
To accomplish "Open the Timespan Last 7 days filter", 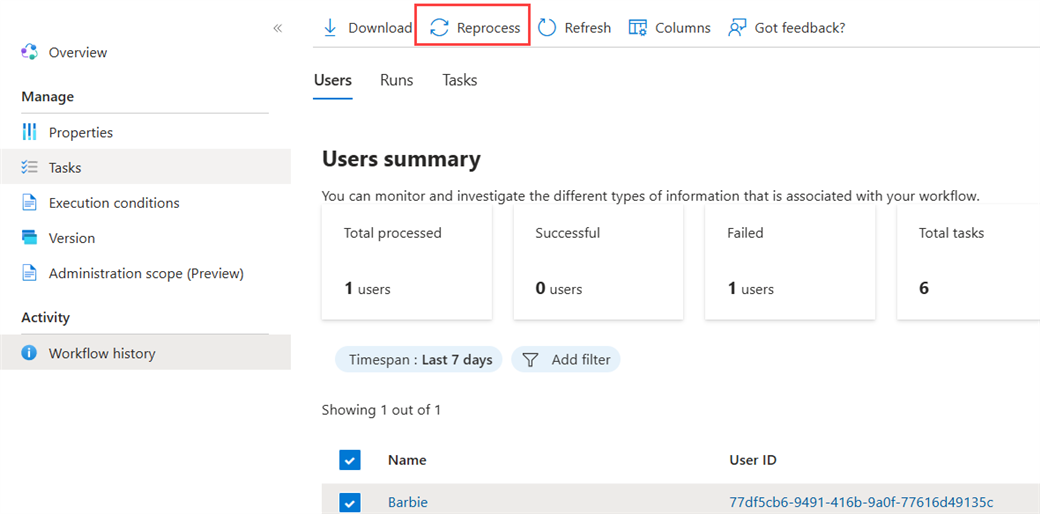I will [x=420, y=360].
